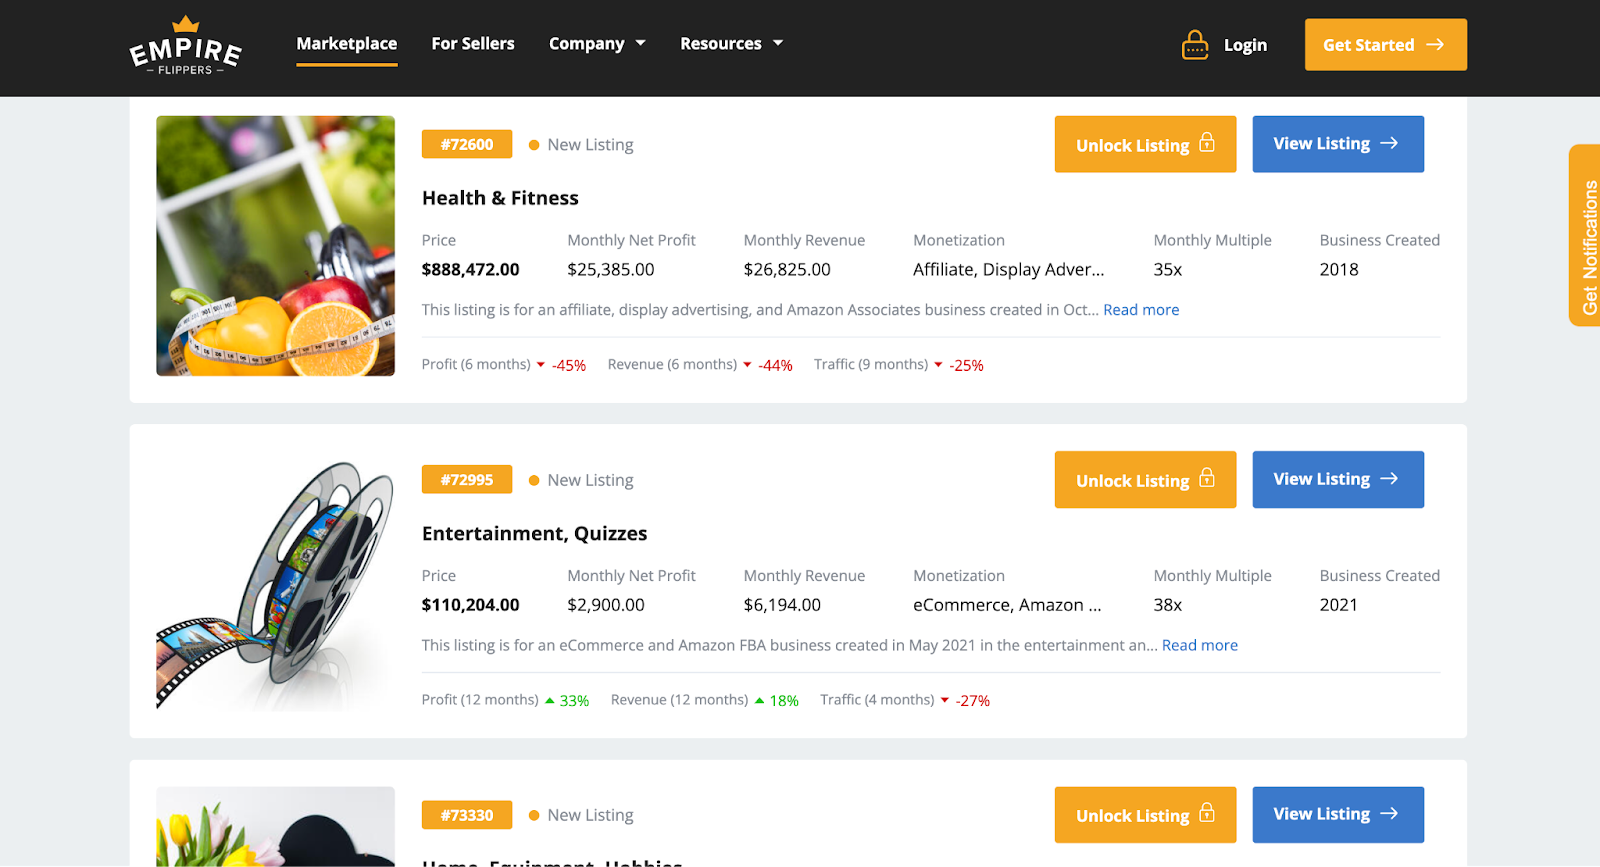Click lock icon on listing #73330 Unlock button
The height and width of the screenshot is (867, 1600).
tap(1207, 814)
